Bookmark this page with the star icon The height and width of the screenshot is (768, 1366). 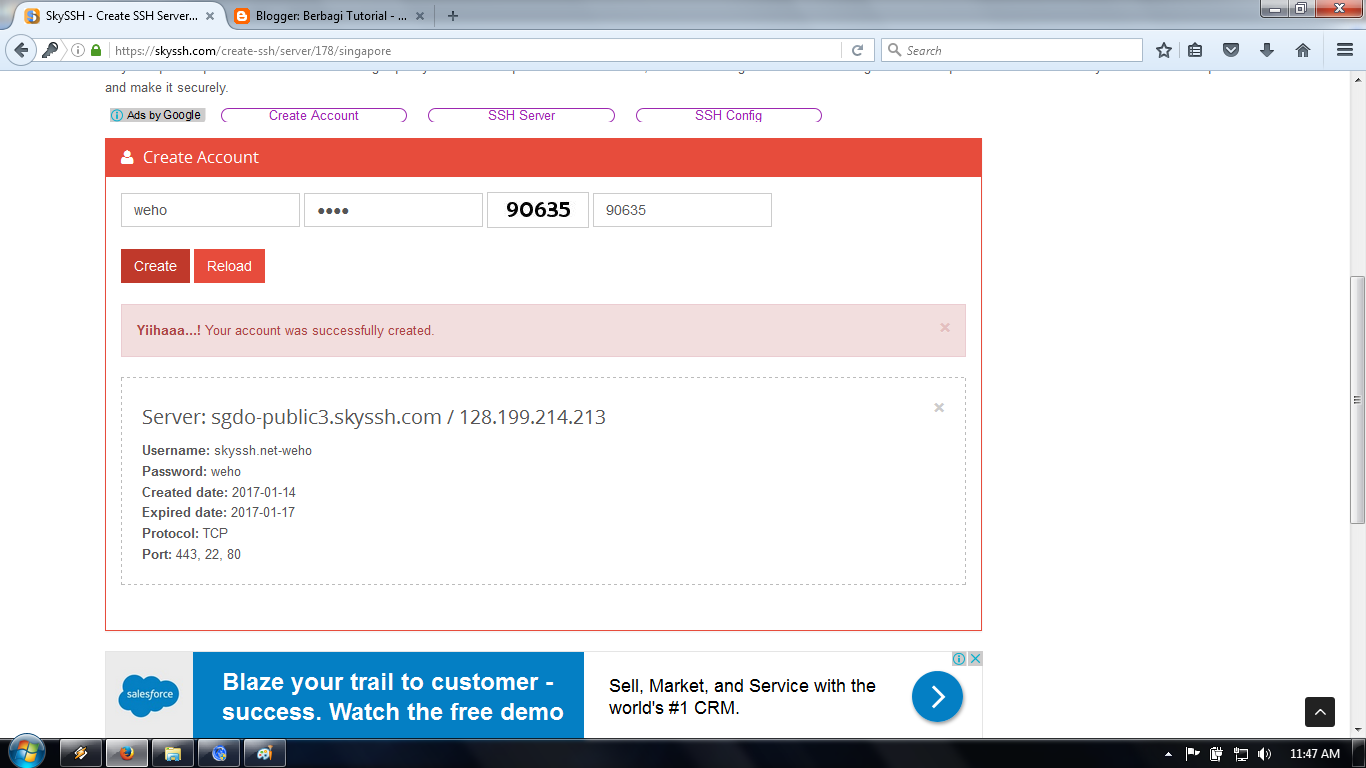point(1163,49)
